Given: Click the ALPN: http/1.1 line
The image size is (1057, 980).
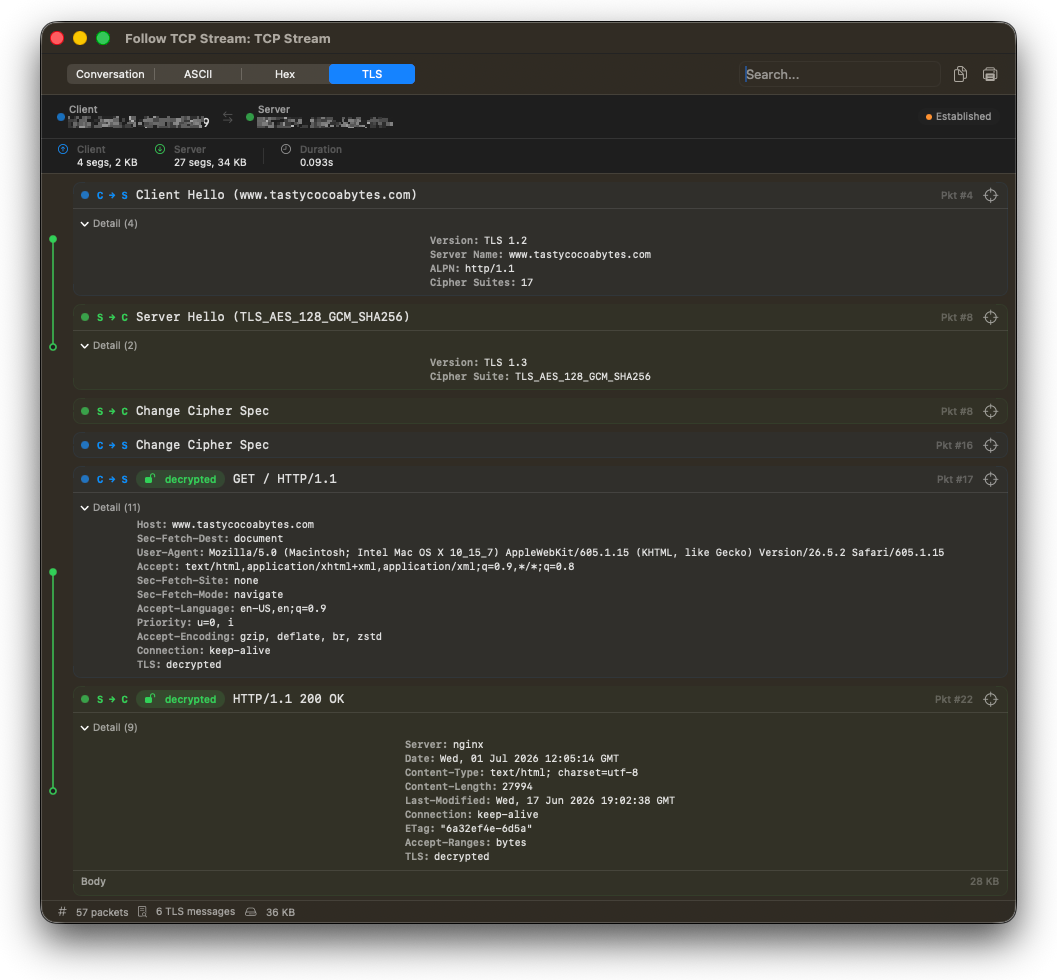Looking at the screenshot, I should coord(472,269).
